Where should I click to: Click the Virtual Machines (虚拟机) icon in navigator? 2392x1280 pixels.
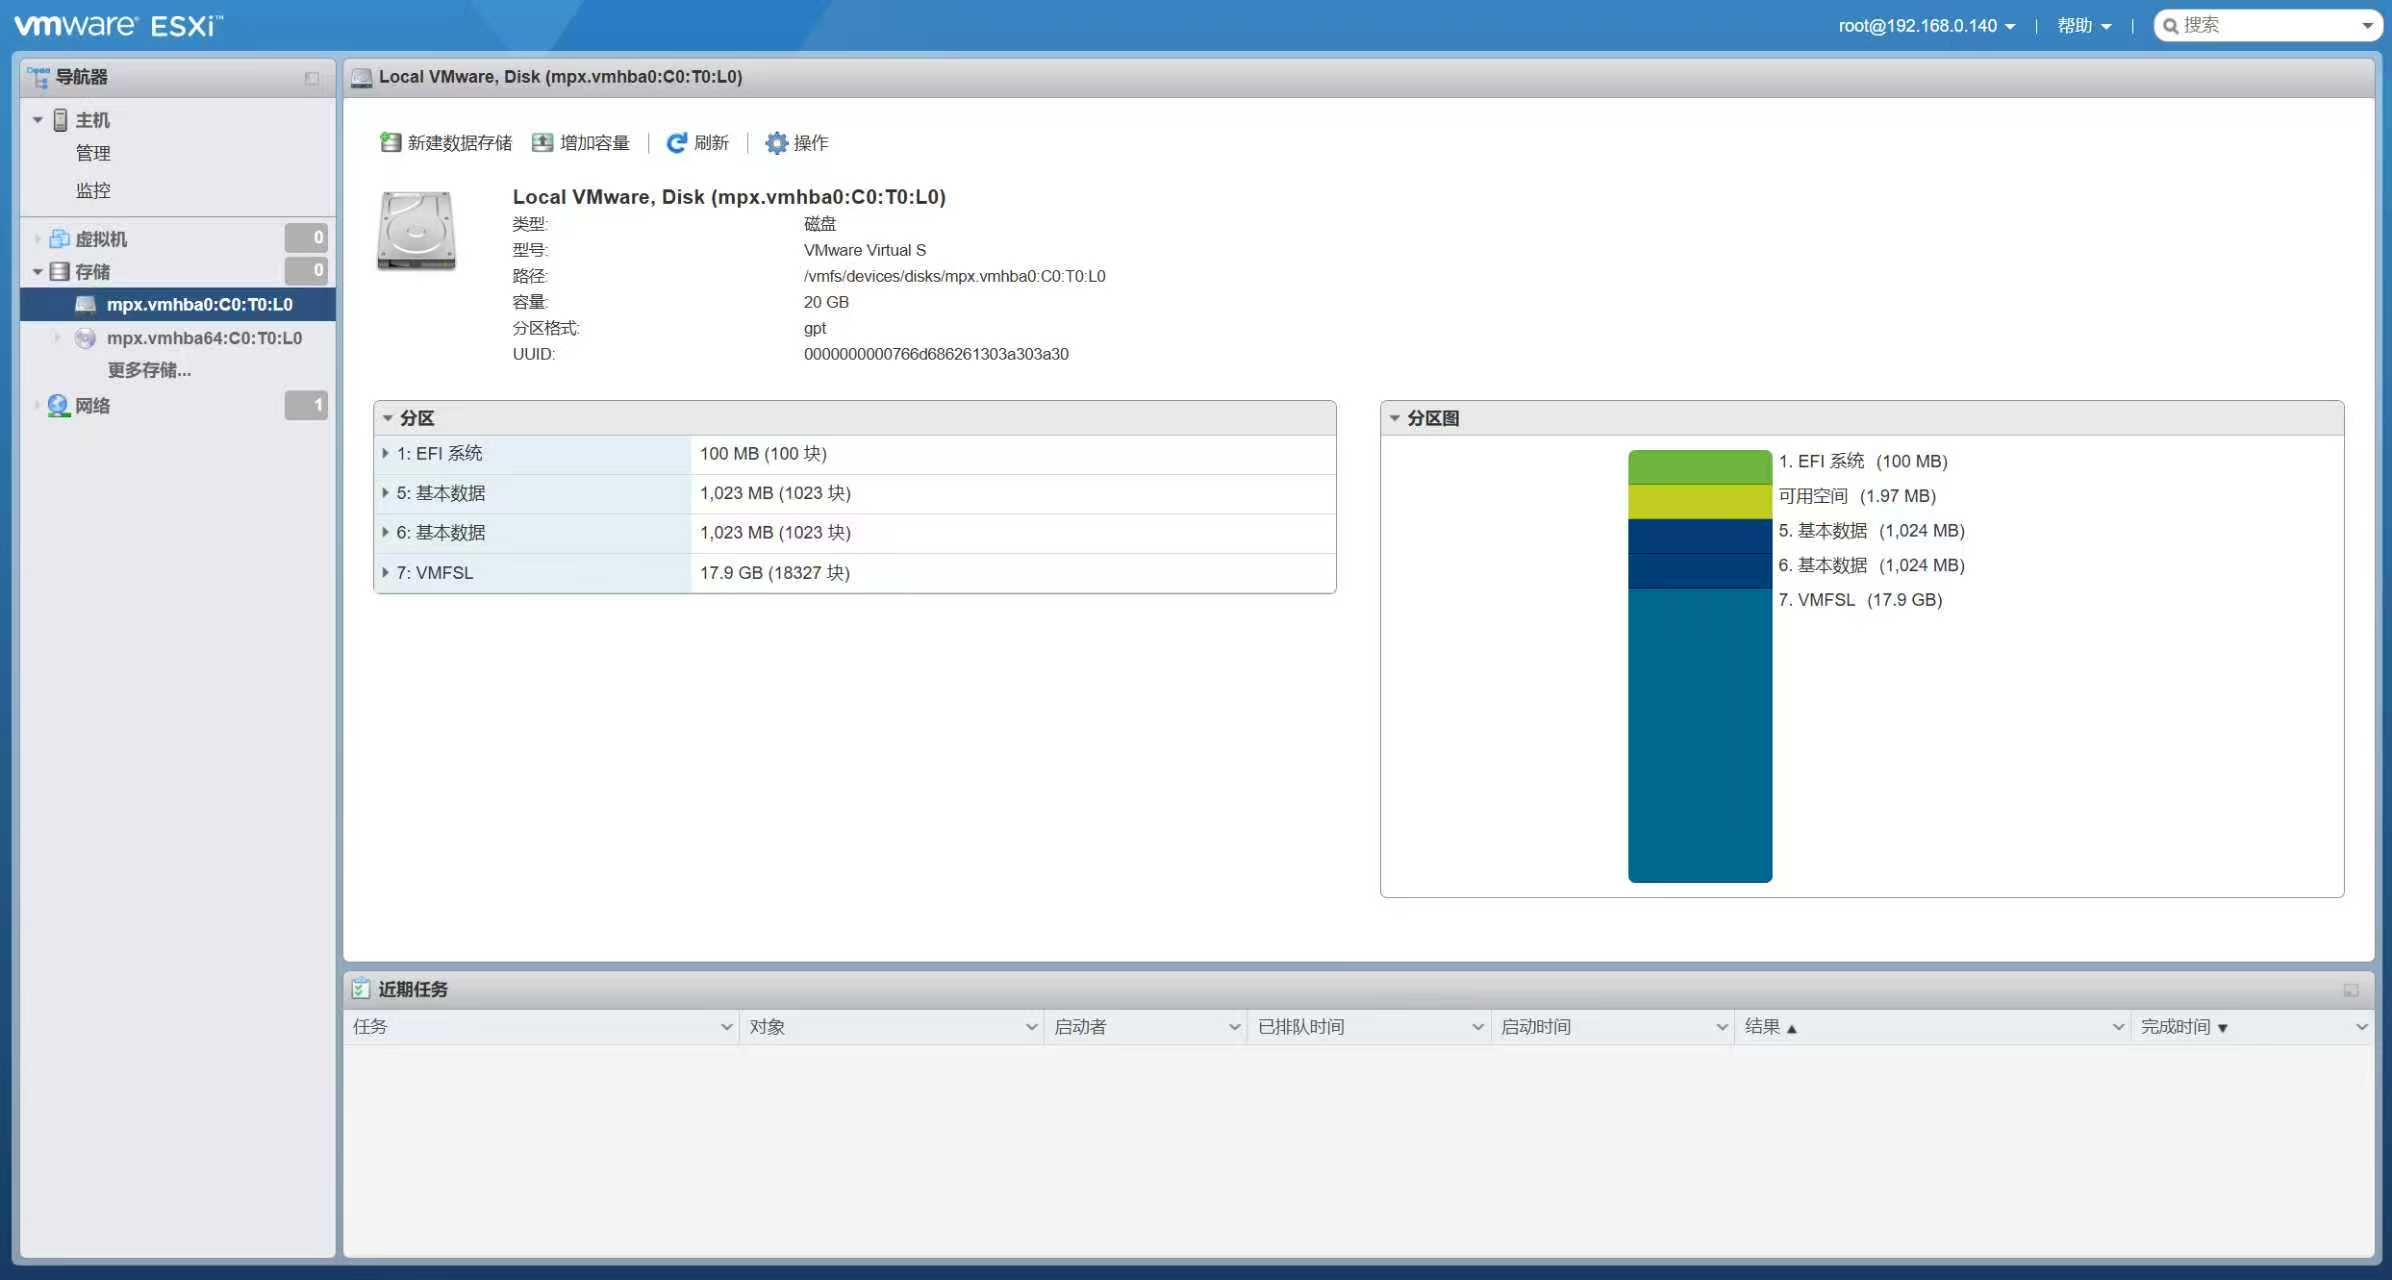coord(59,239)
